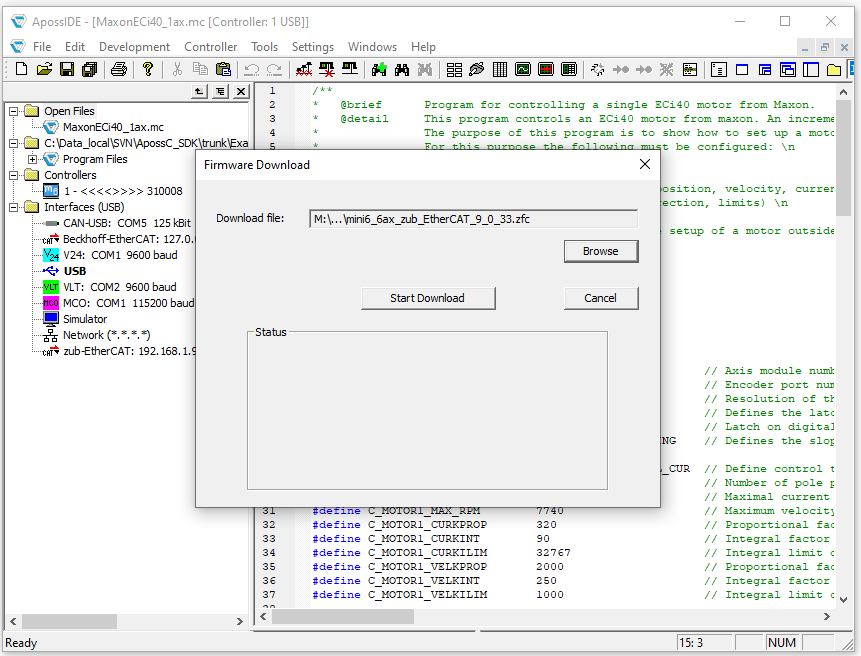This screenshot has height=656, width=861.
Task: Close the Firmware Download dialog with X
Action: click(645, 164)
